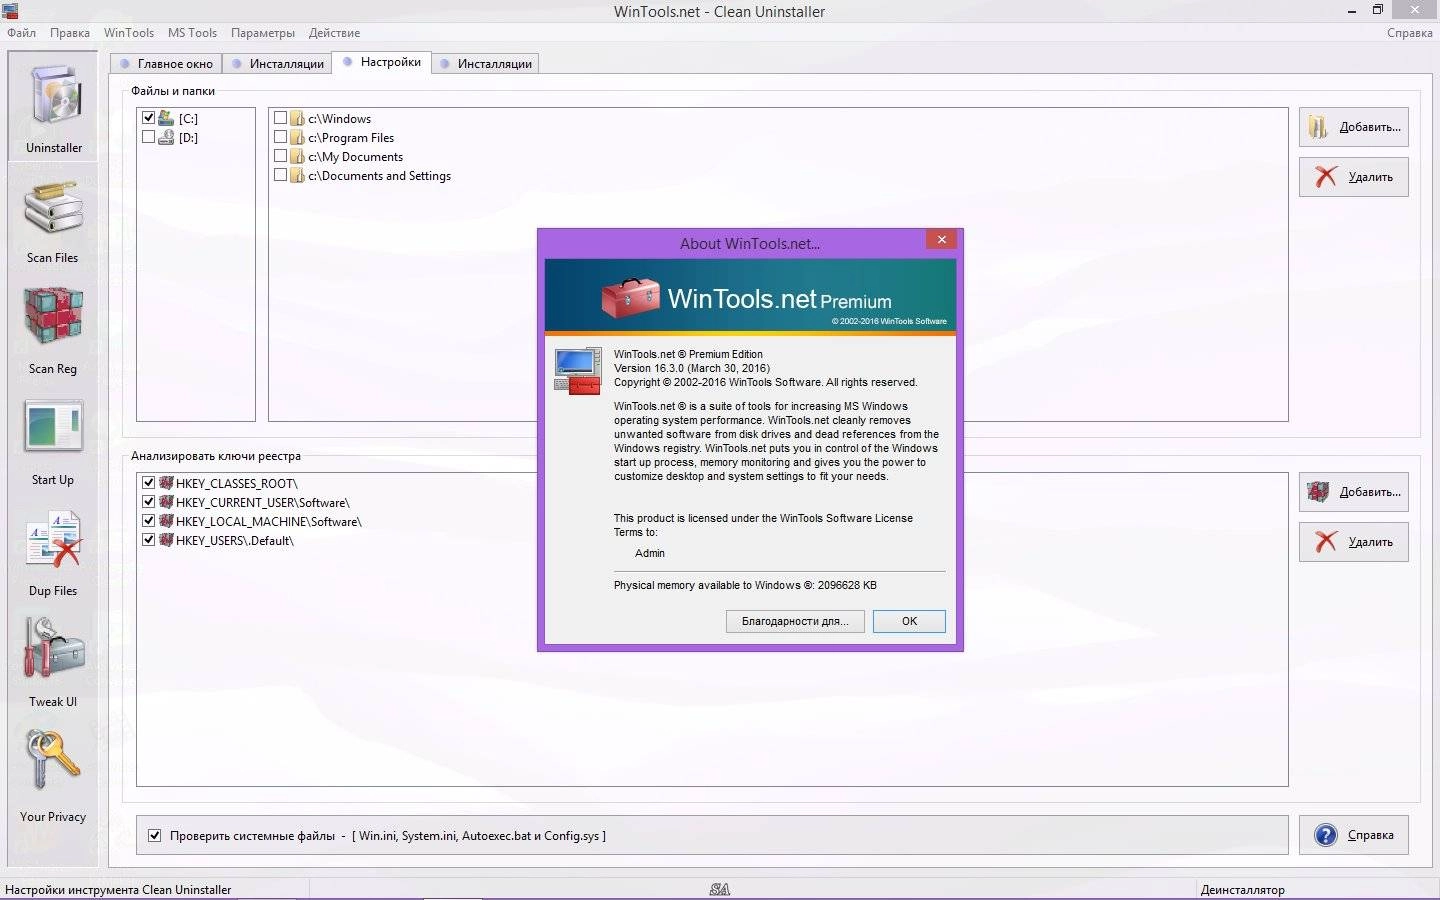The image size is (1440, 900).
Task: Open the MS Tools menu
Action: pyautogui.click(x=192, y=33)
